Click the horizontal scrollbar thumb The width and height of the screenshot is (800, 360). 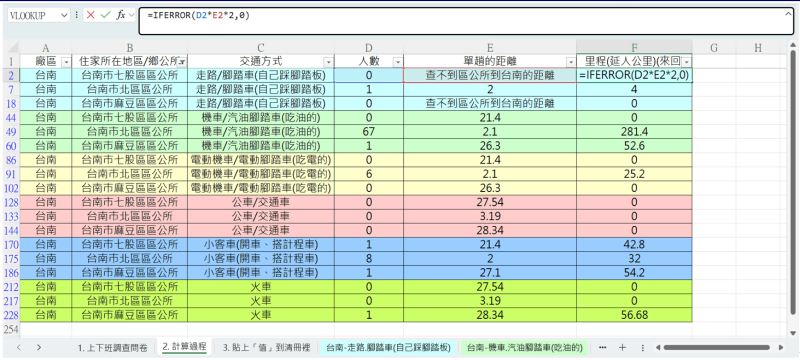click(716, 347)
